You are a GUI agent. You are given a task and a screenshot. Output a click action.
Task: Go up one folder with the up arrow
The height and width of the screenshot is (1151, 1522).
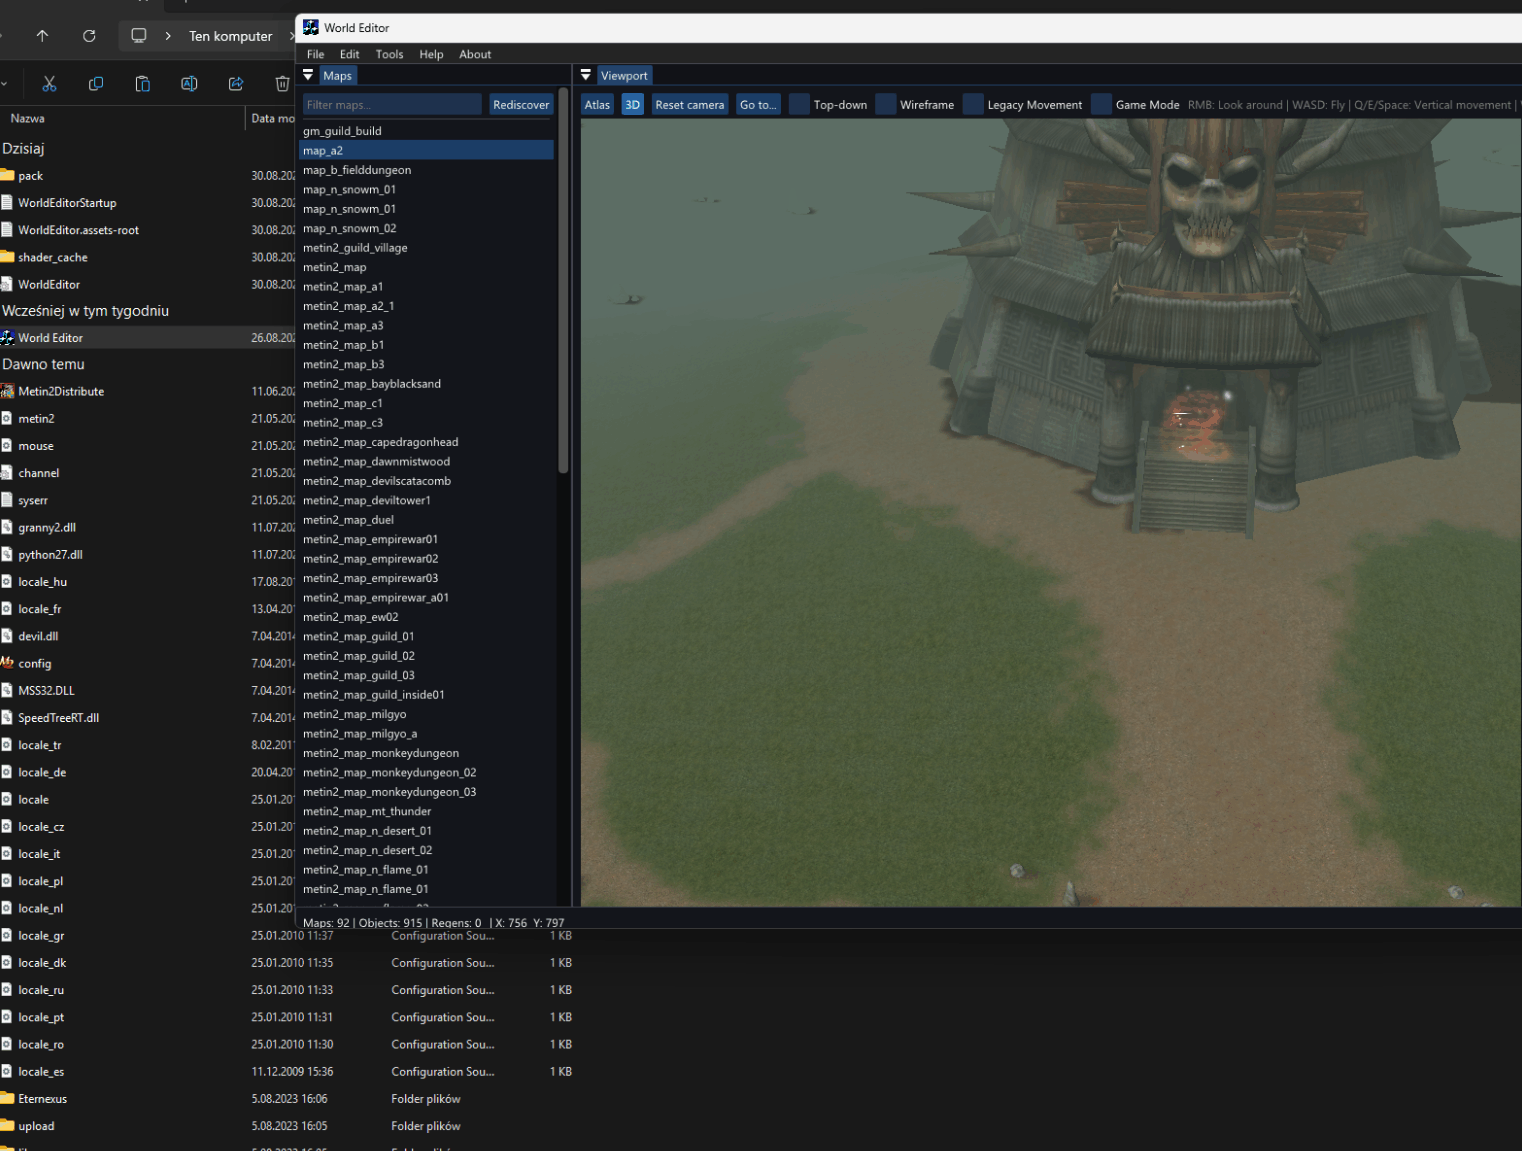[42, 36]
